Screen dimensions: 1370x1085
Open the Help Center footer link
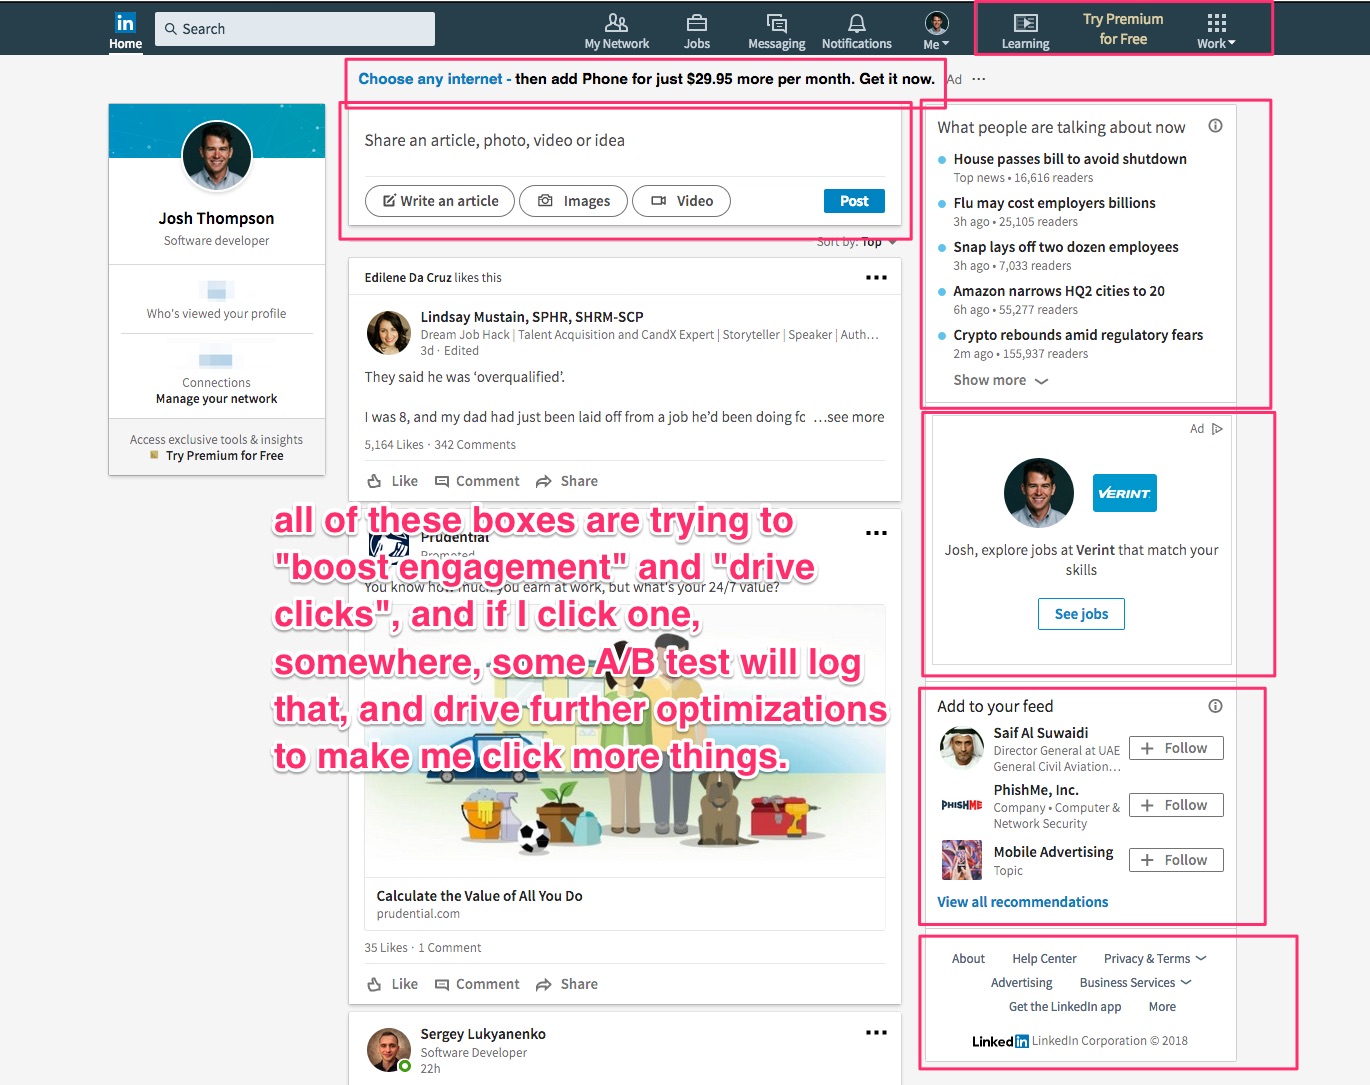(x=1044, y=959)
